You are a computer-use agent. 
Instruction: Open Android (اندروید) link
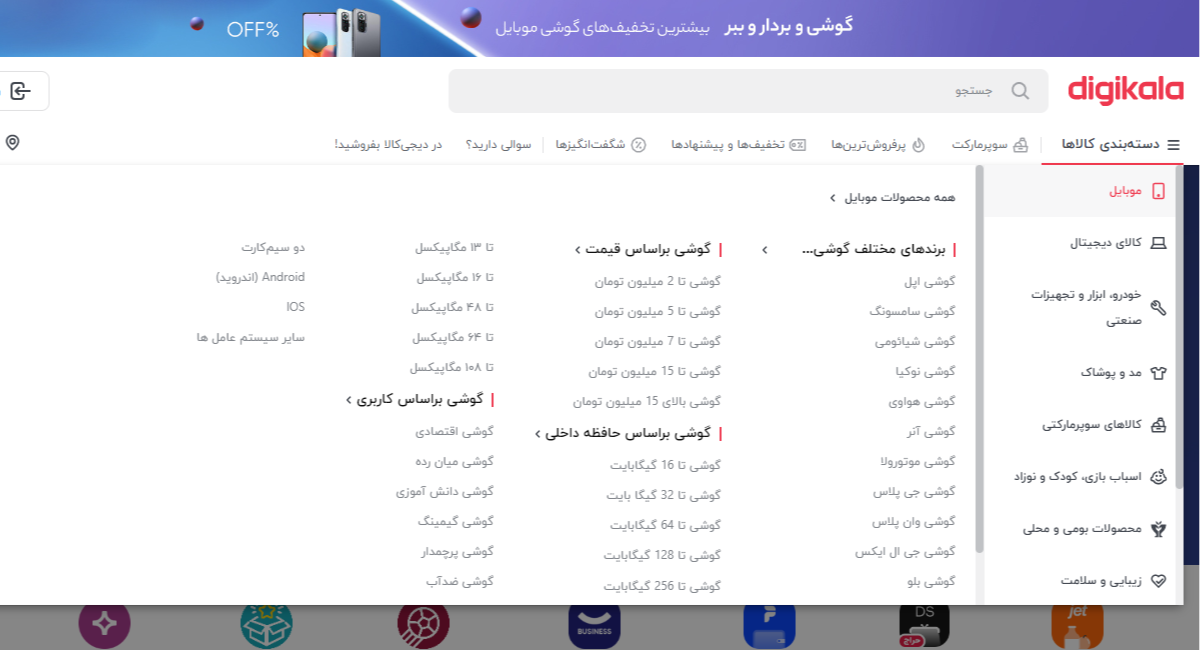(x=260, y=277)
